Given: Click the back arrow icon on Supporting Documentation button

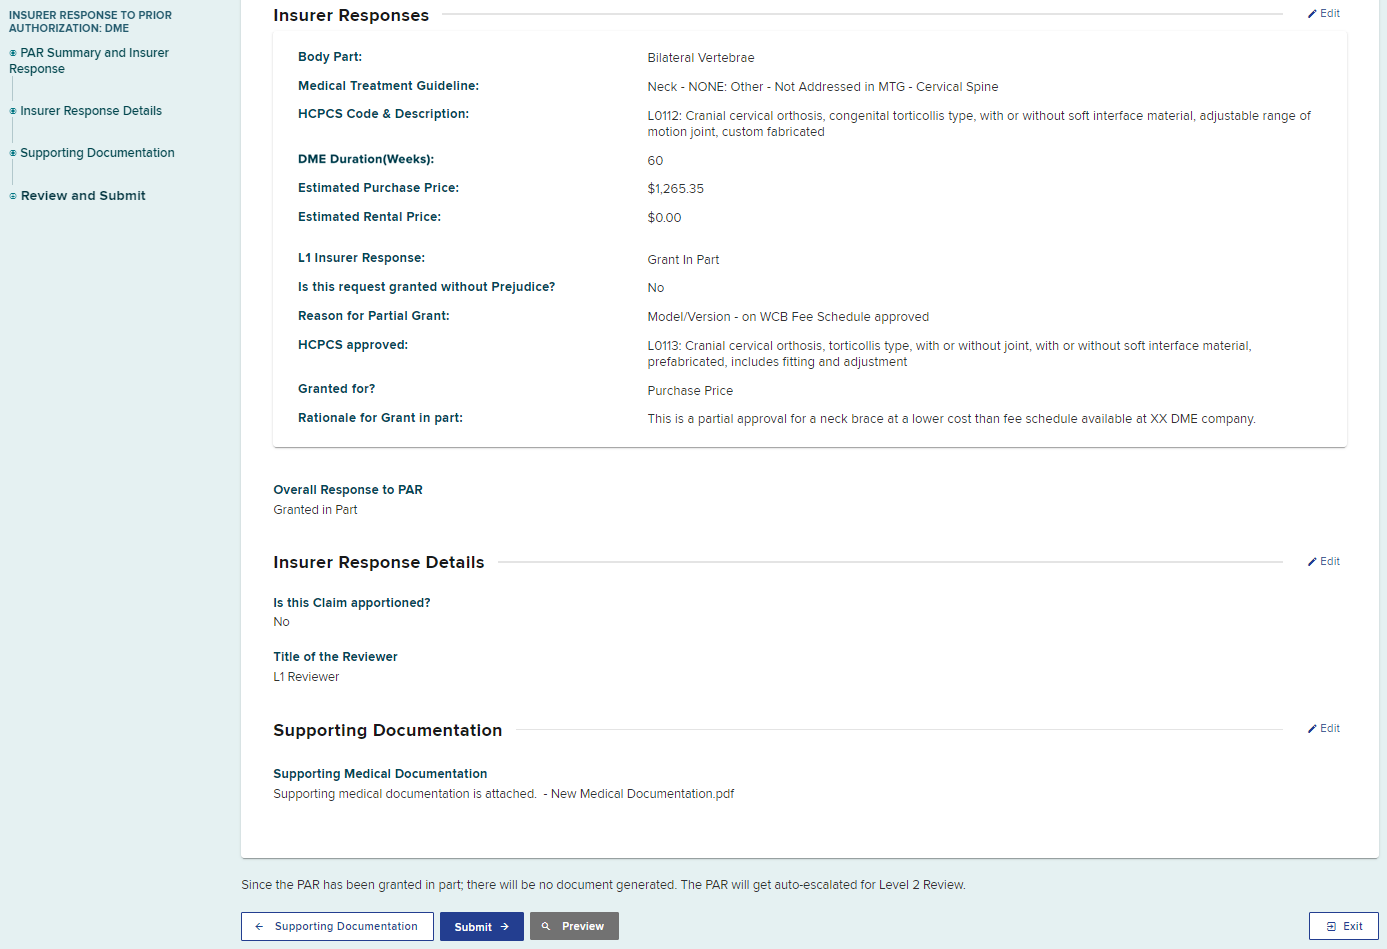Looking at the screenshot, I should (260, 926).
